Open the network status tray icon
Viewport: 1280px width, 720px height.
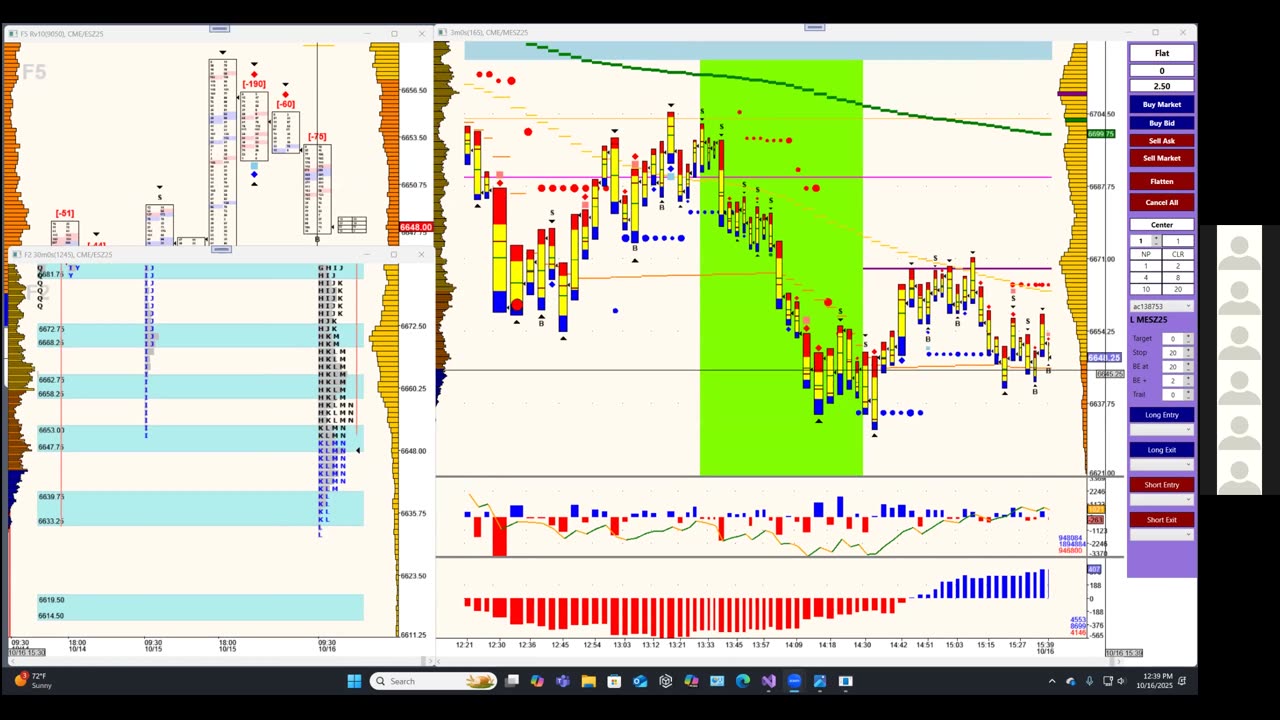pos(1108,681)
